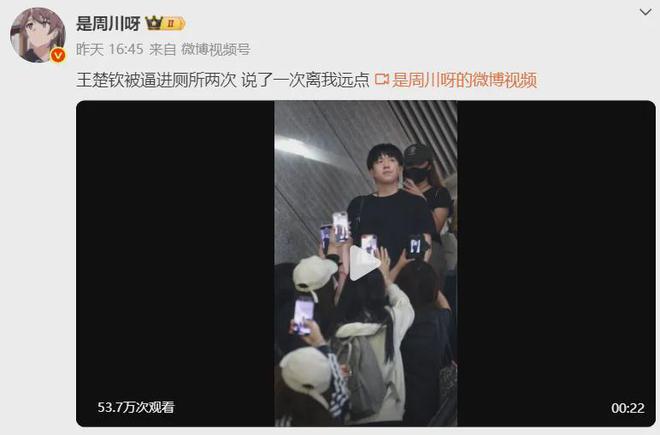660x435 pixels.
Task: Click 昨天 in the post date
Action: (x=90, y=49)
